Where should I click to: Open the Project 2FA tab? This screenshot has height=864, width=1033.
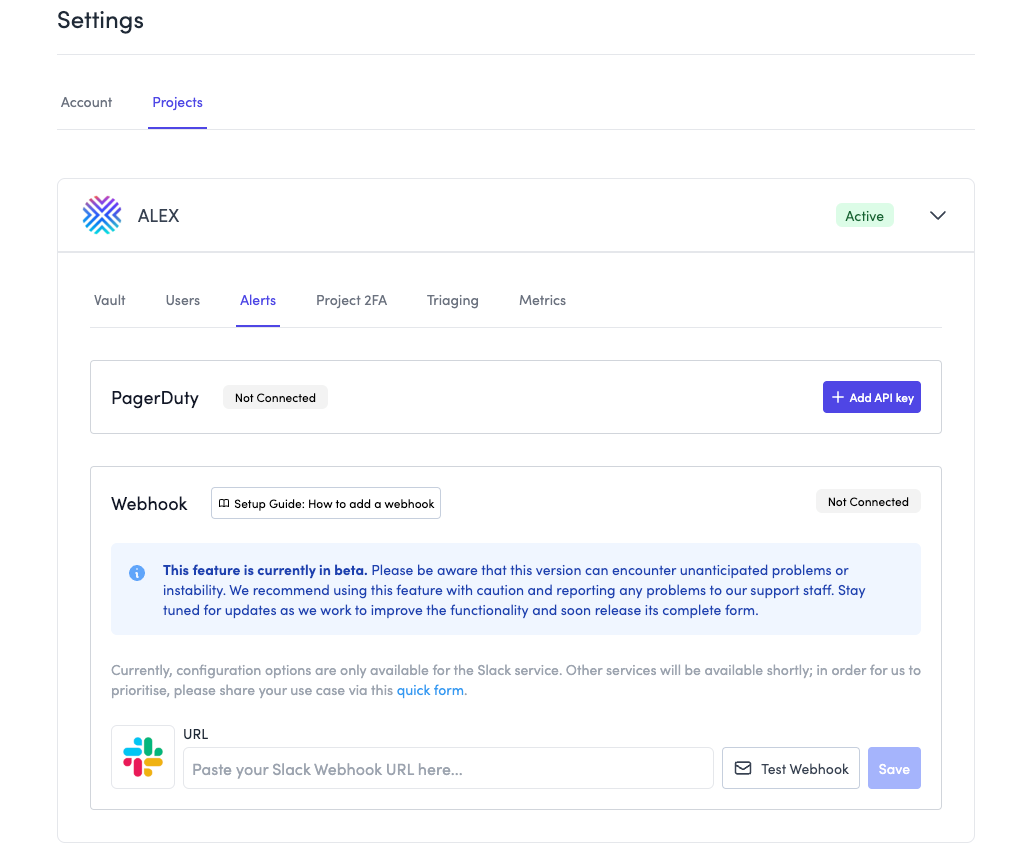point(351,300)
